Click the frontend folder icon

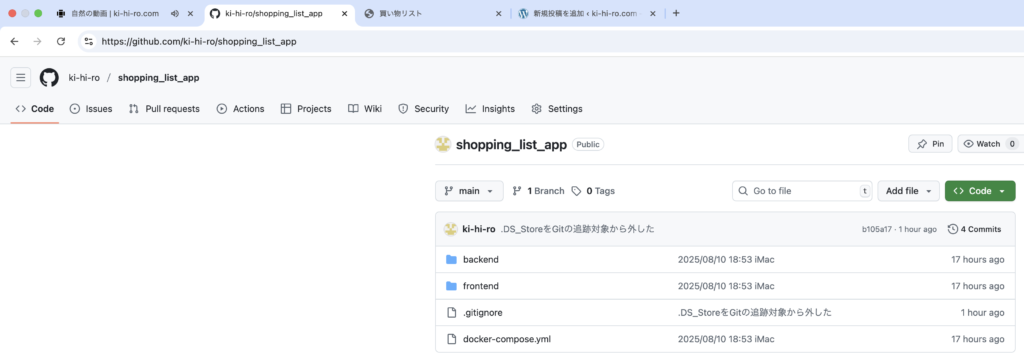click(x=451, y=286)
